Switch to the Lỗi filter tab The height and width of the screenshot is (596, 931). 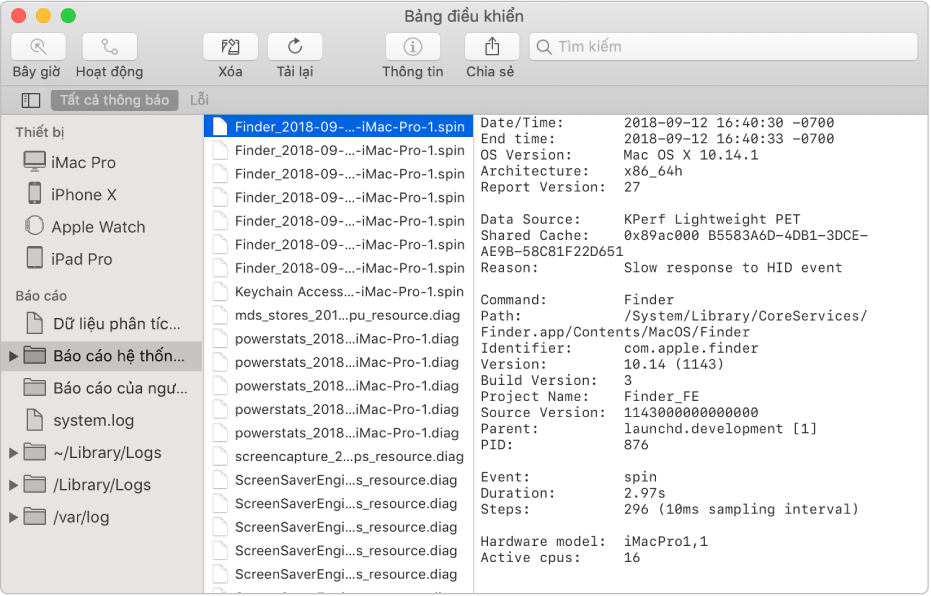click(200, 100)
